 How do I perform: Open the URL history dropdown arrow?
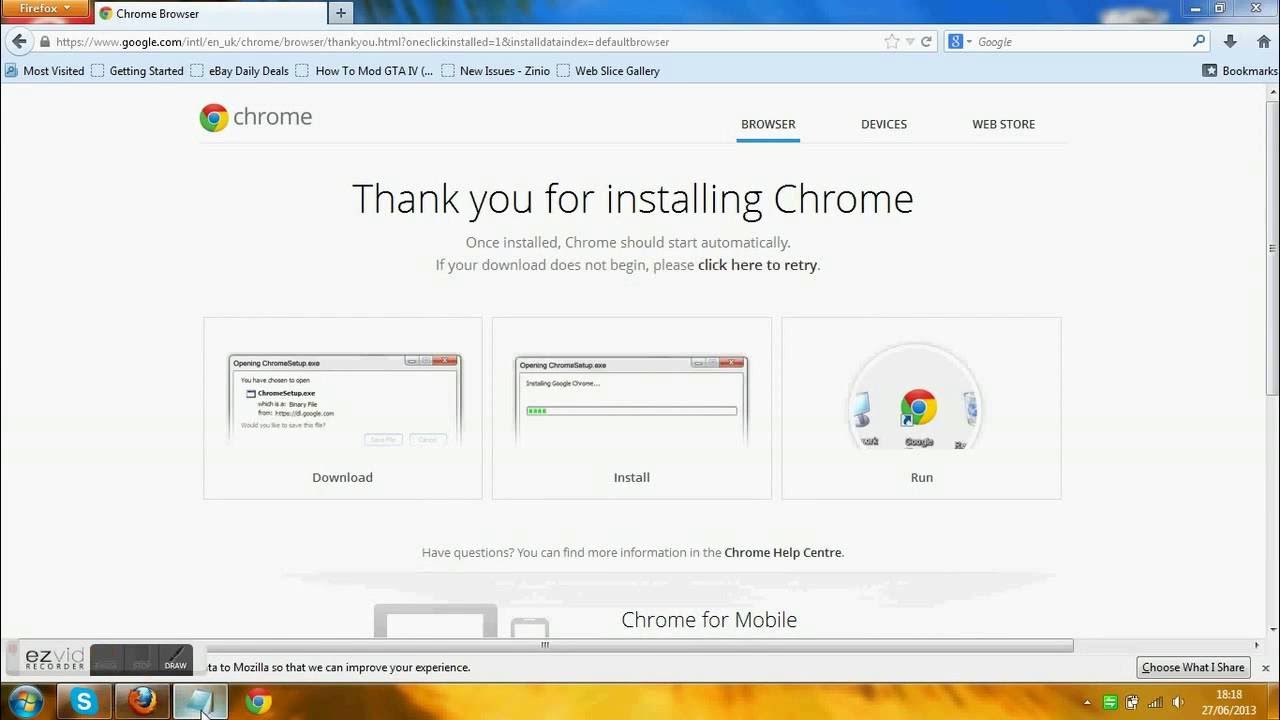(909, 42)
